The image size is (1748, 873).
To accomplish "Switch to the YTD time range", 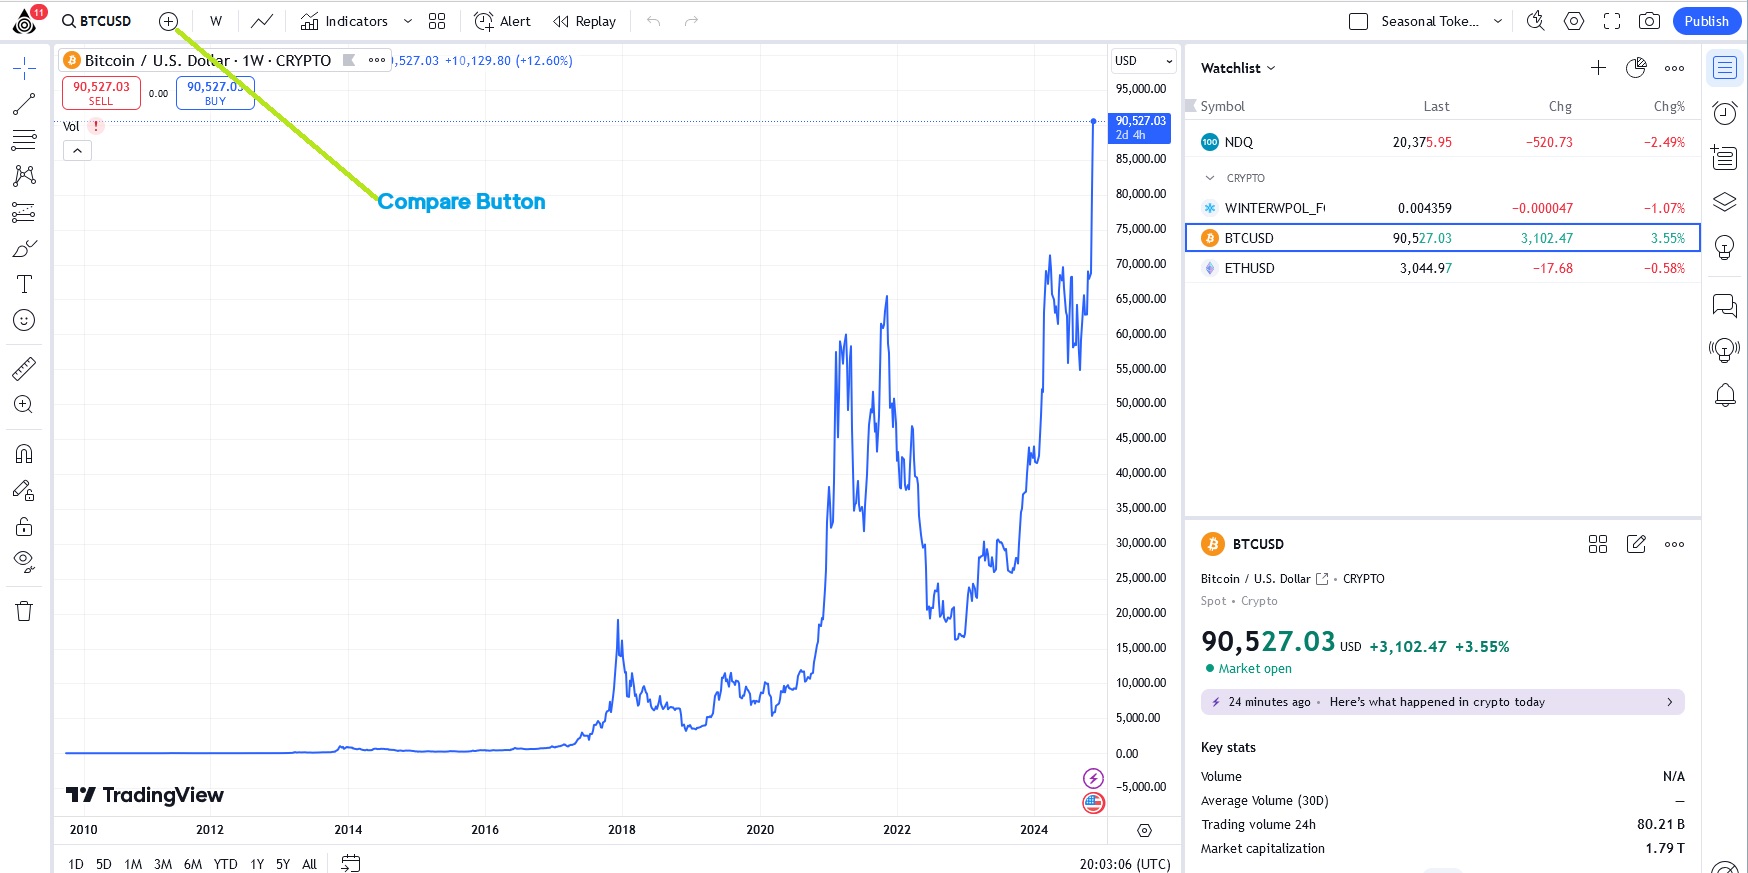I will click(x=225, y=864).
